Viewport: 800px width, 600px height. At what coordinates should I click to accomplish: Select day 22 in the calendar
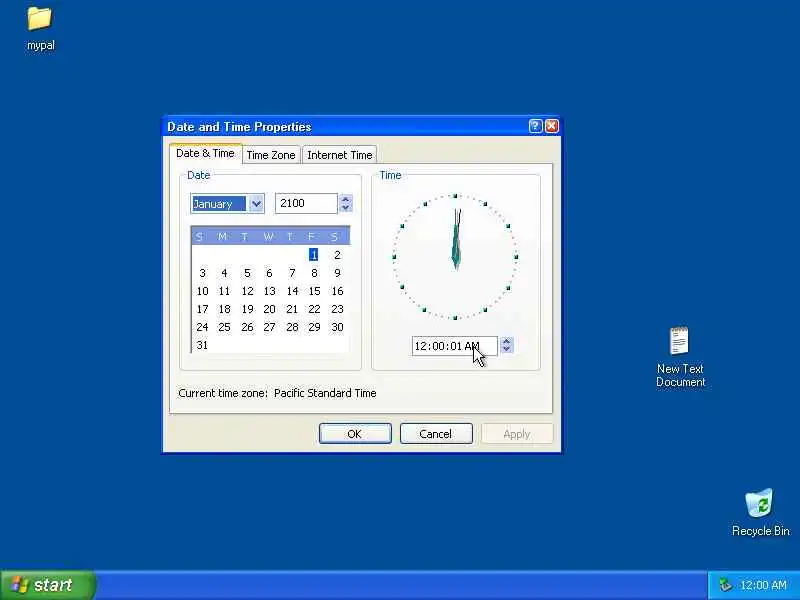click(x=314, y=309)
